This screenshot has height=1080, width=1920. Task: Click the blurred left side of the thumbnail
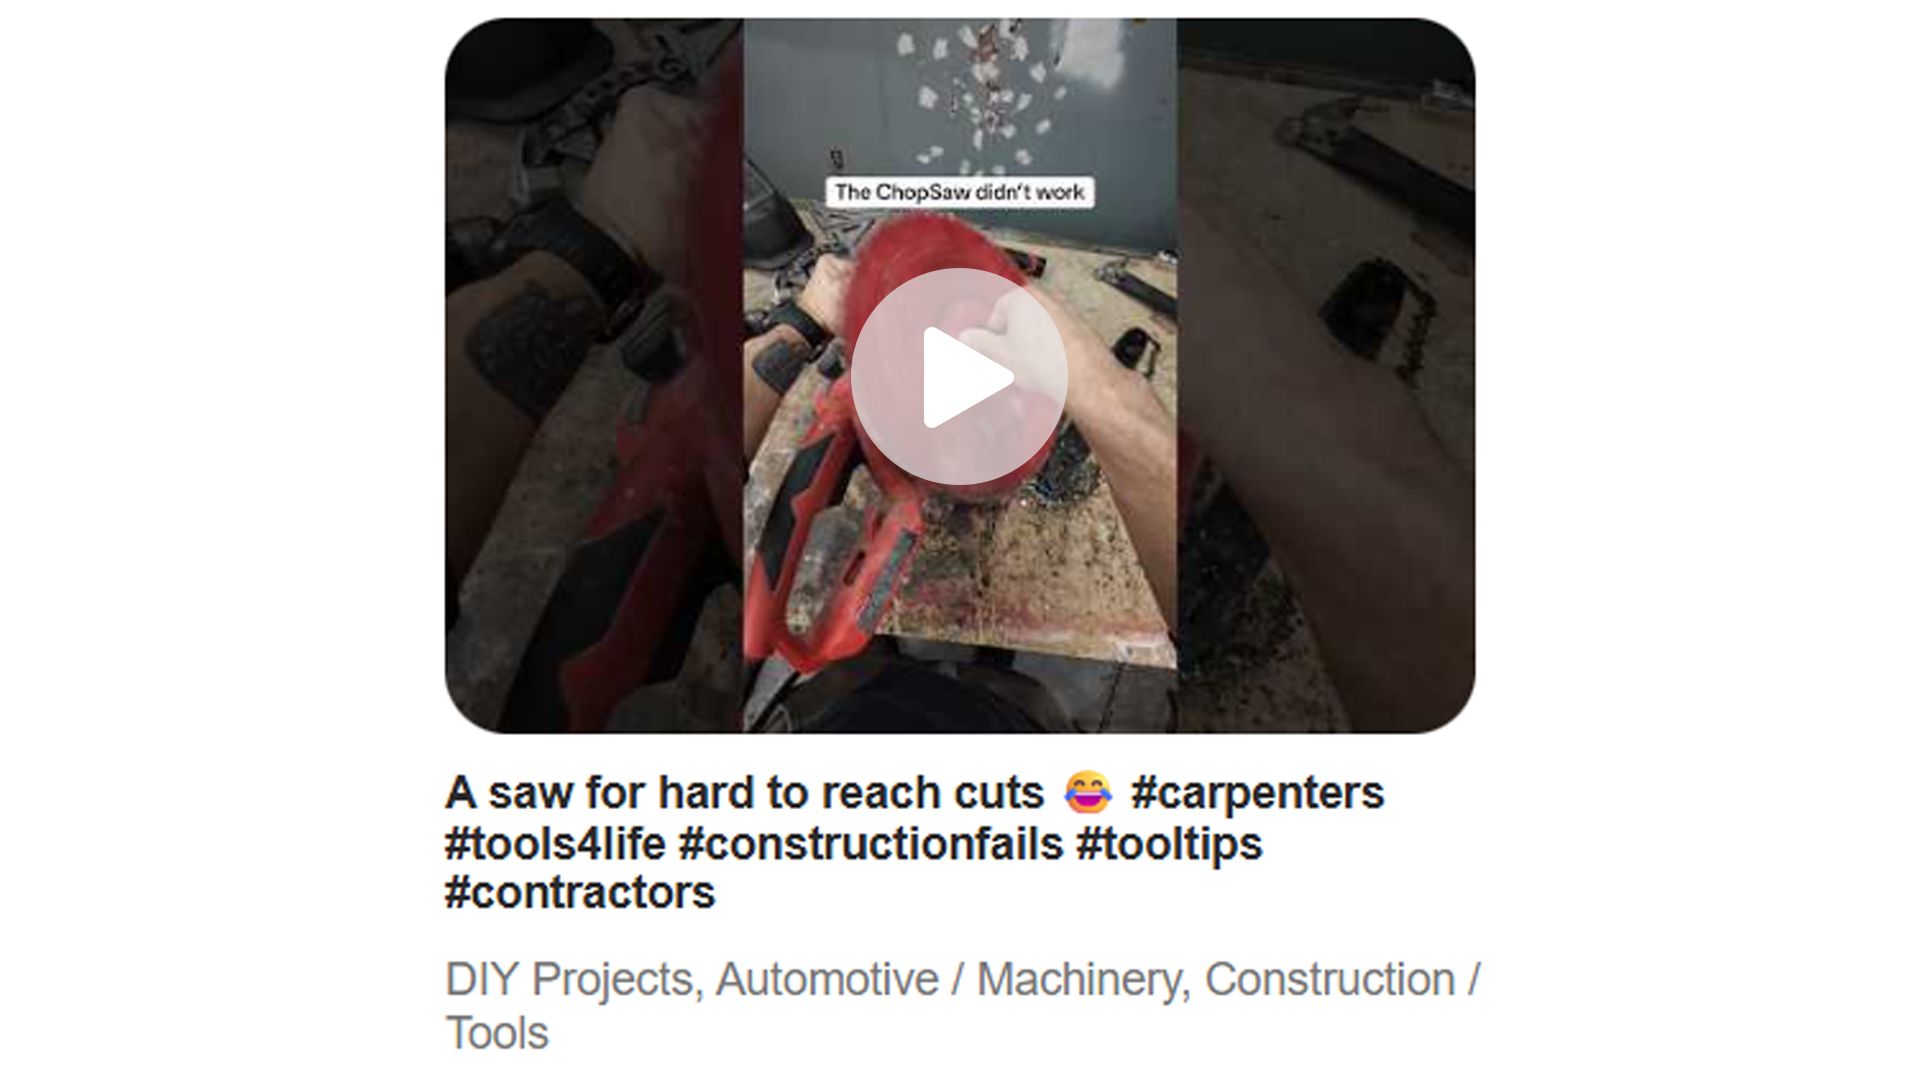(594, 376)
